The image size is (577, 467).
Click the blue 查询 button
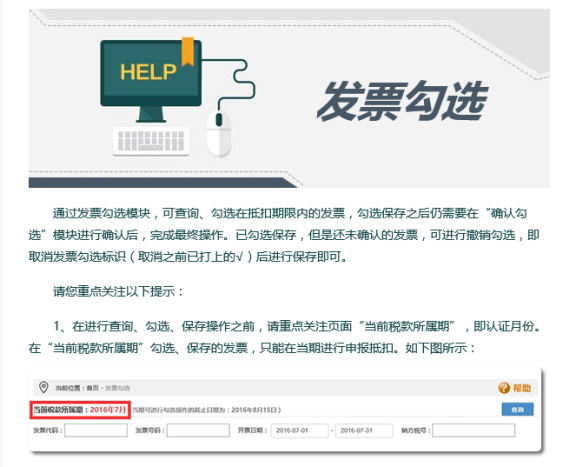tap(517, 409)
